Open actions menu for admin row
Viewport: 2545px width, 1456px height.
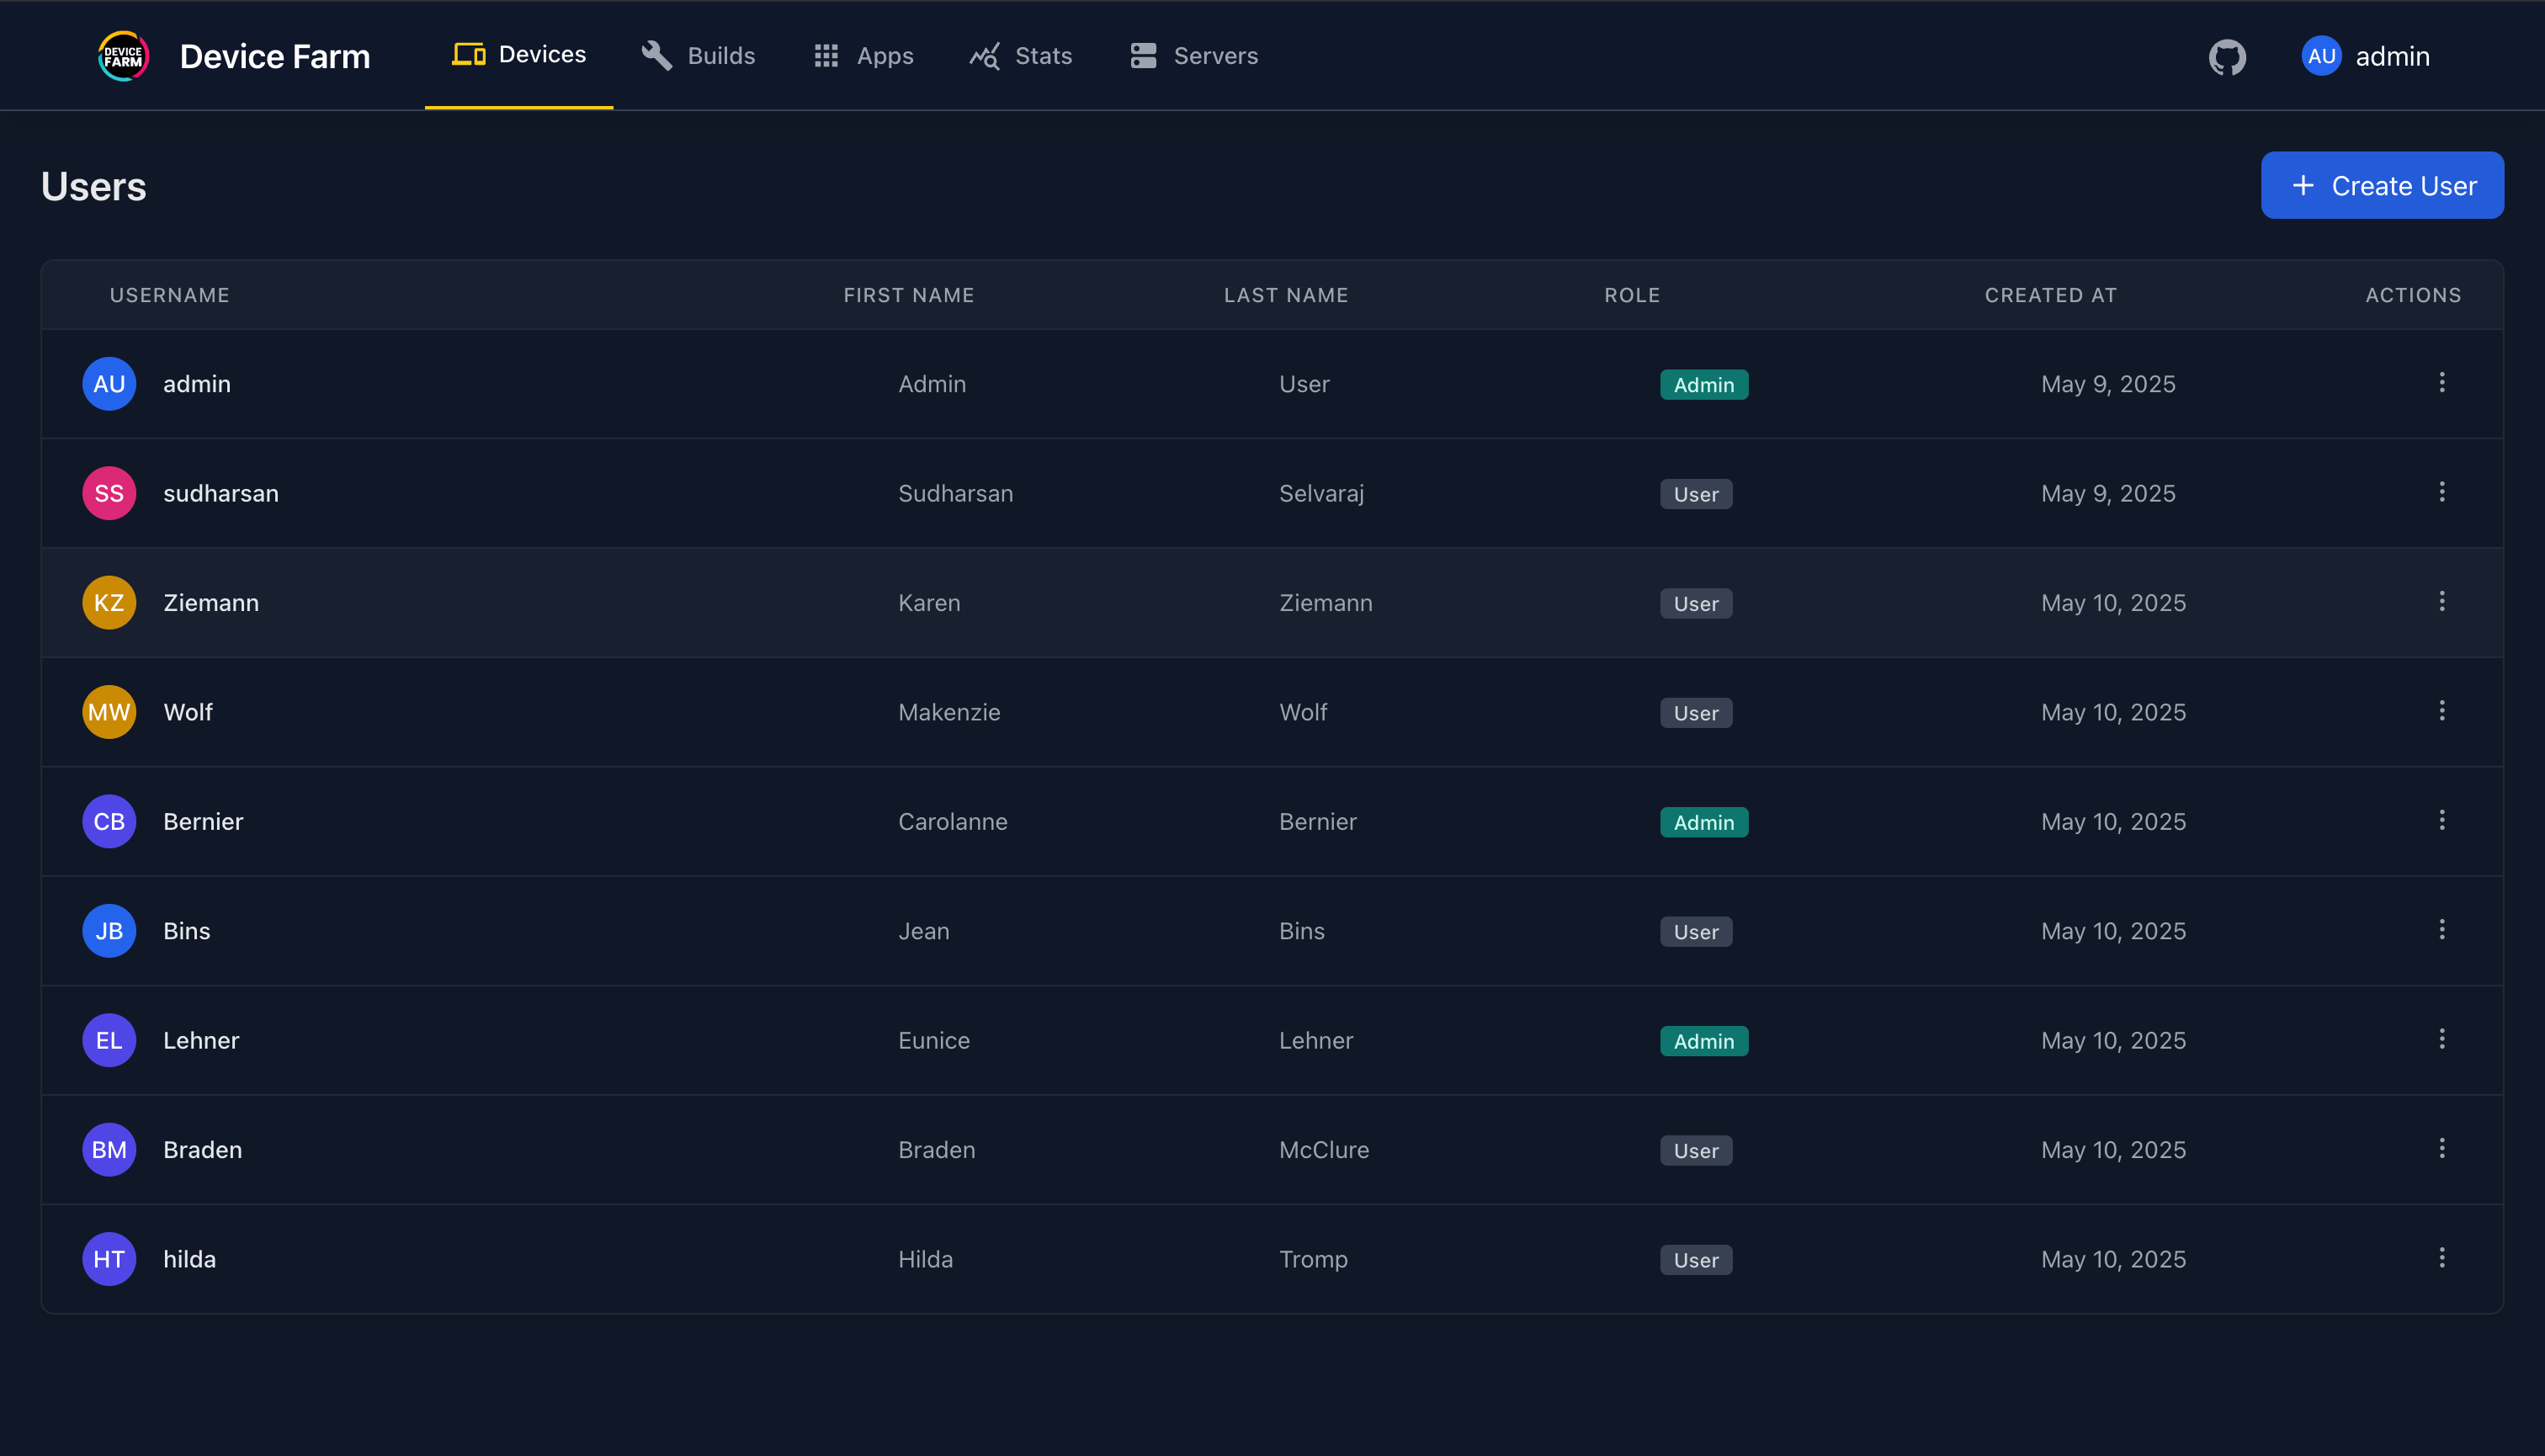2441,383
